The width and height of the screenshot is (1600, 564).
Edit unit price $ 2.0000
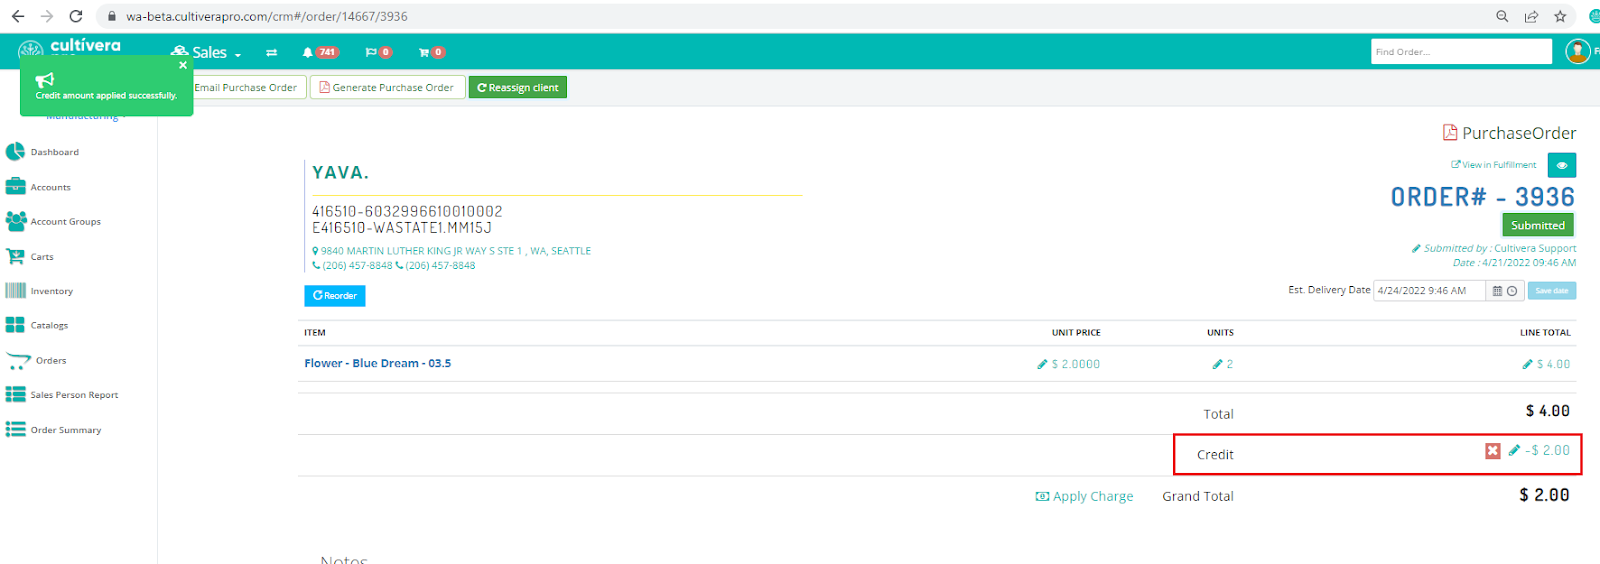click(1069, 364)
